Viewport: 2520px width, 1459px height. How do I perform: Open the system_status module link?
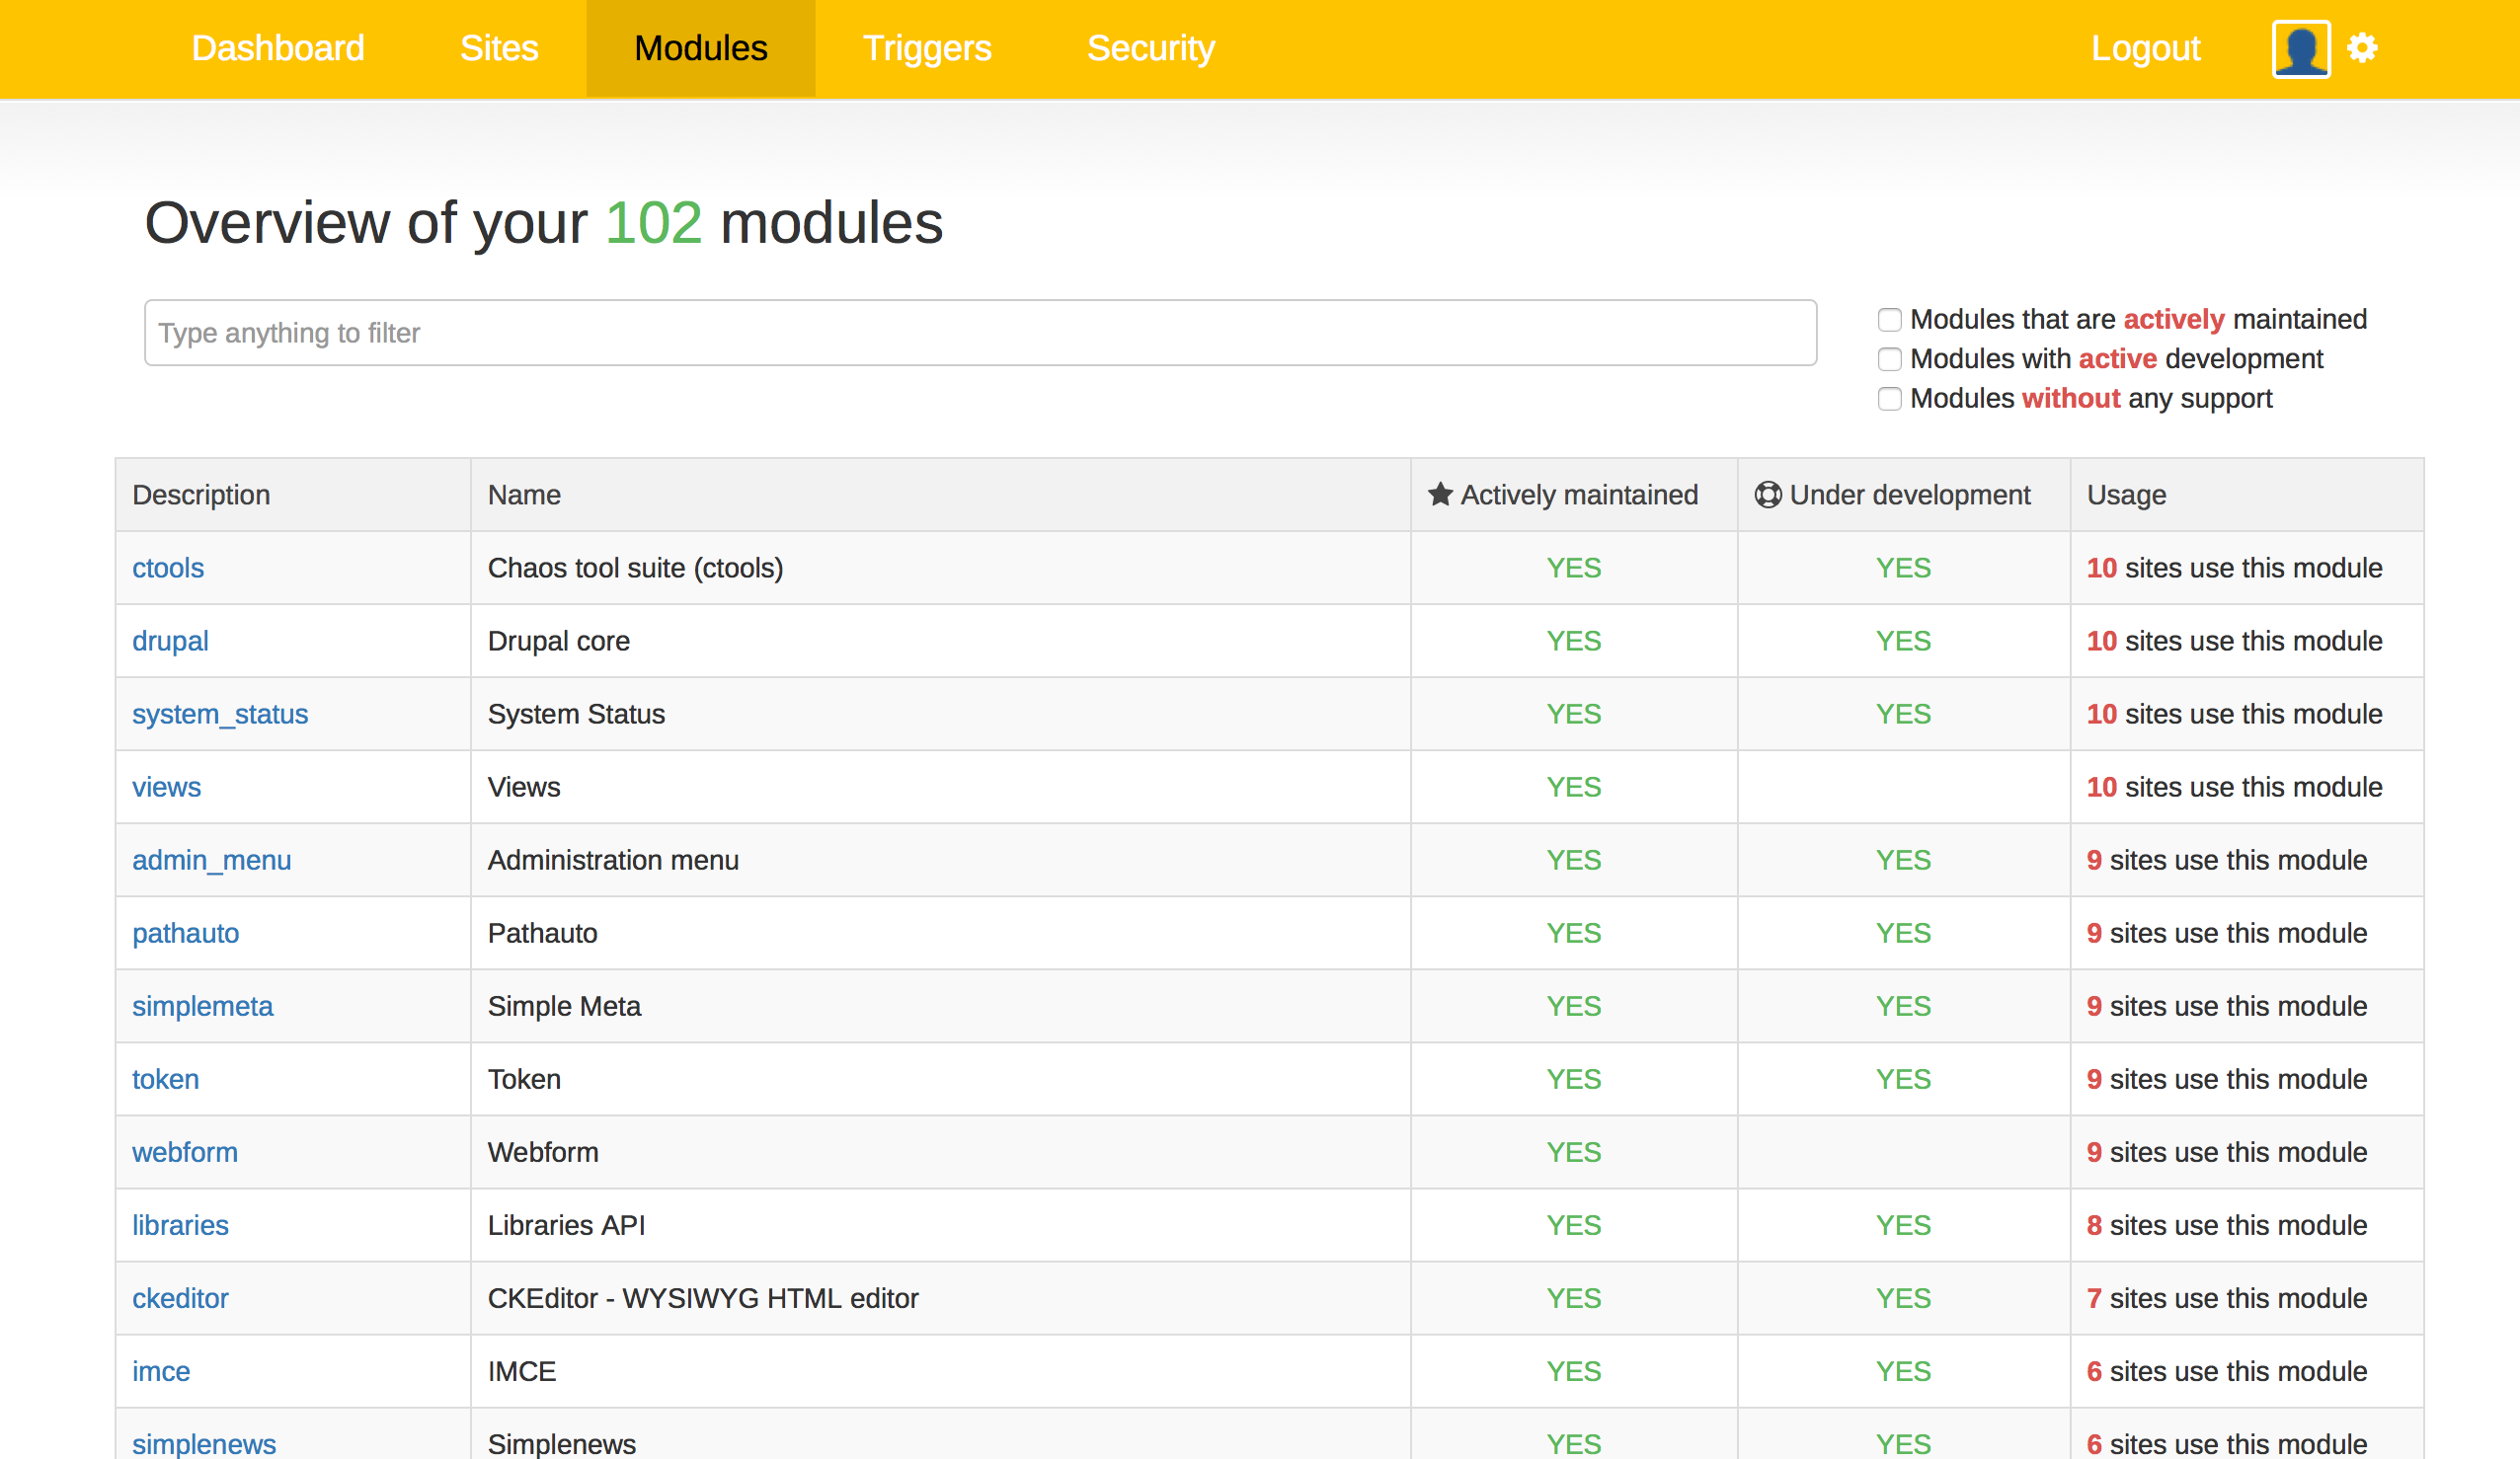[220, 714]
